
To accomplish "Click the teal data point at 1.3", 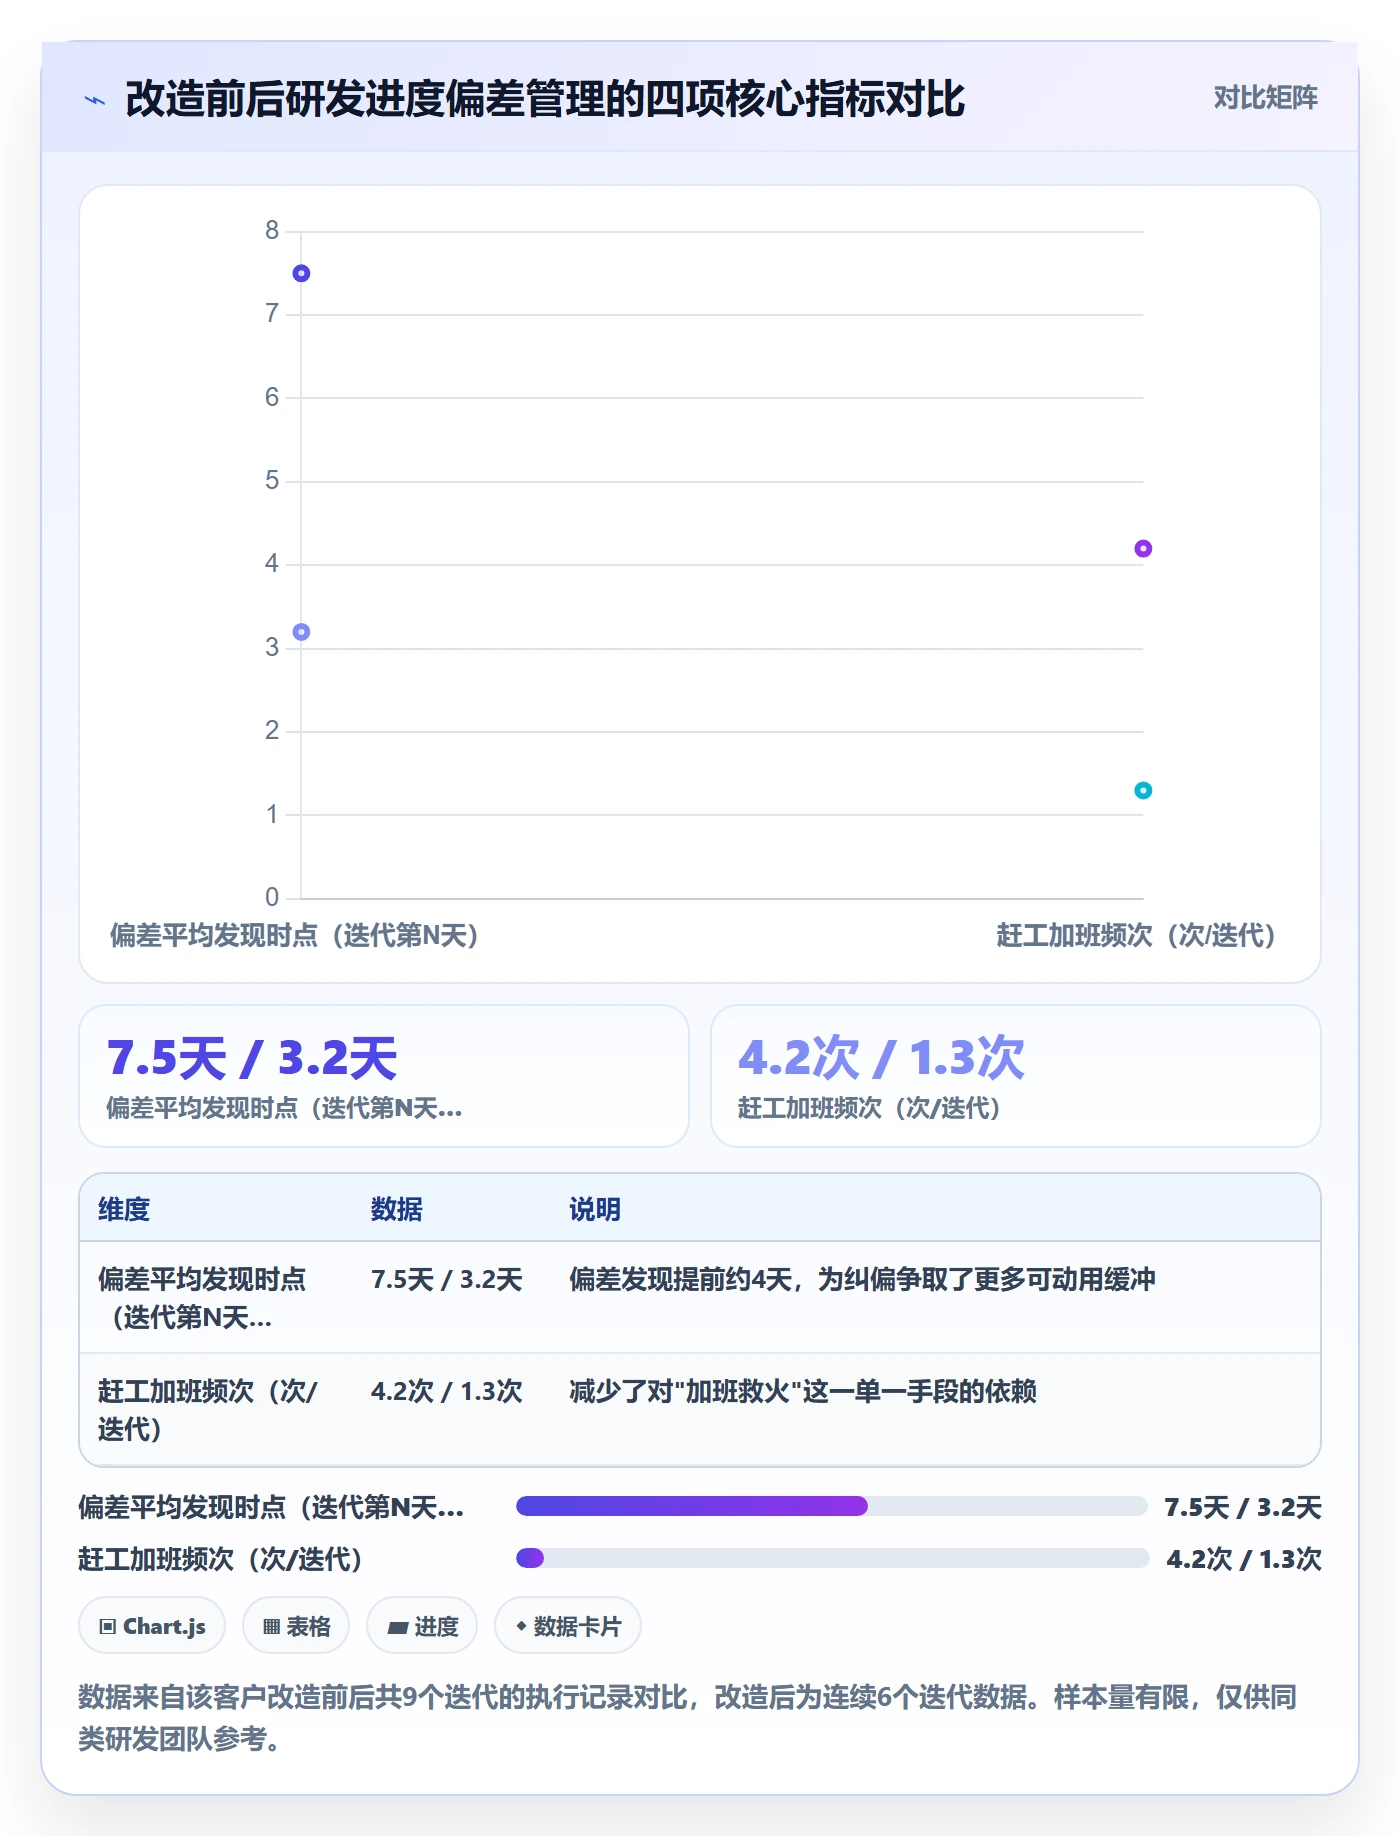I will [1143, 790].
